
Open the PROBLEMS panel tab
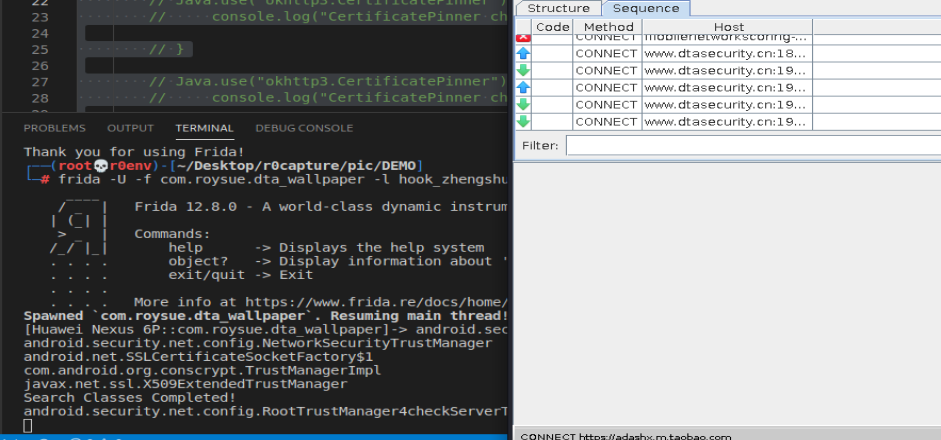(55, 128)
